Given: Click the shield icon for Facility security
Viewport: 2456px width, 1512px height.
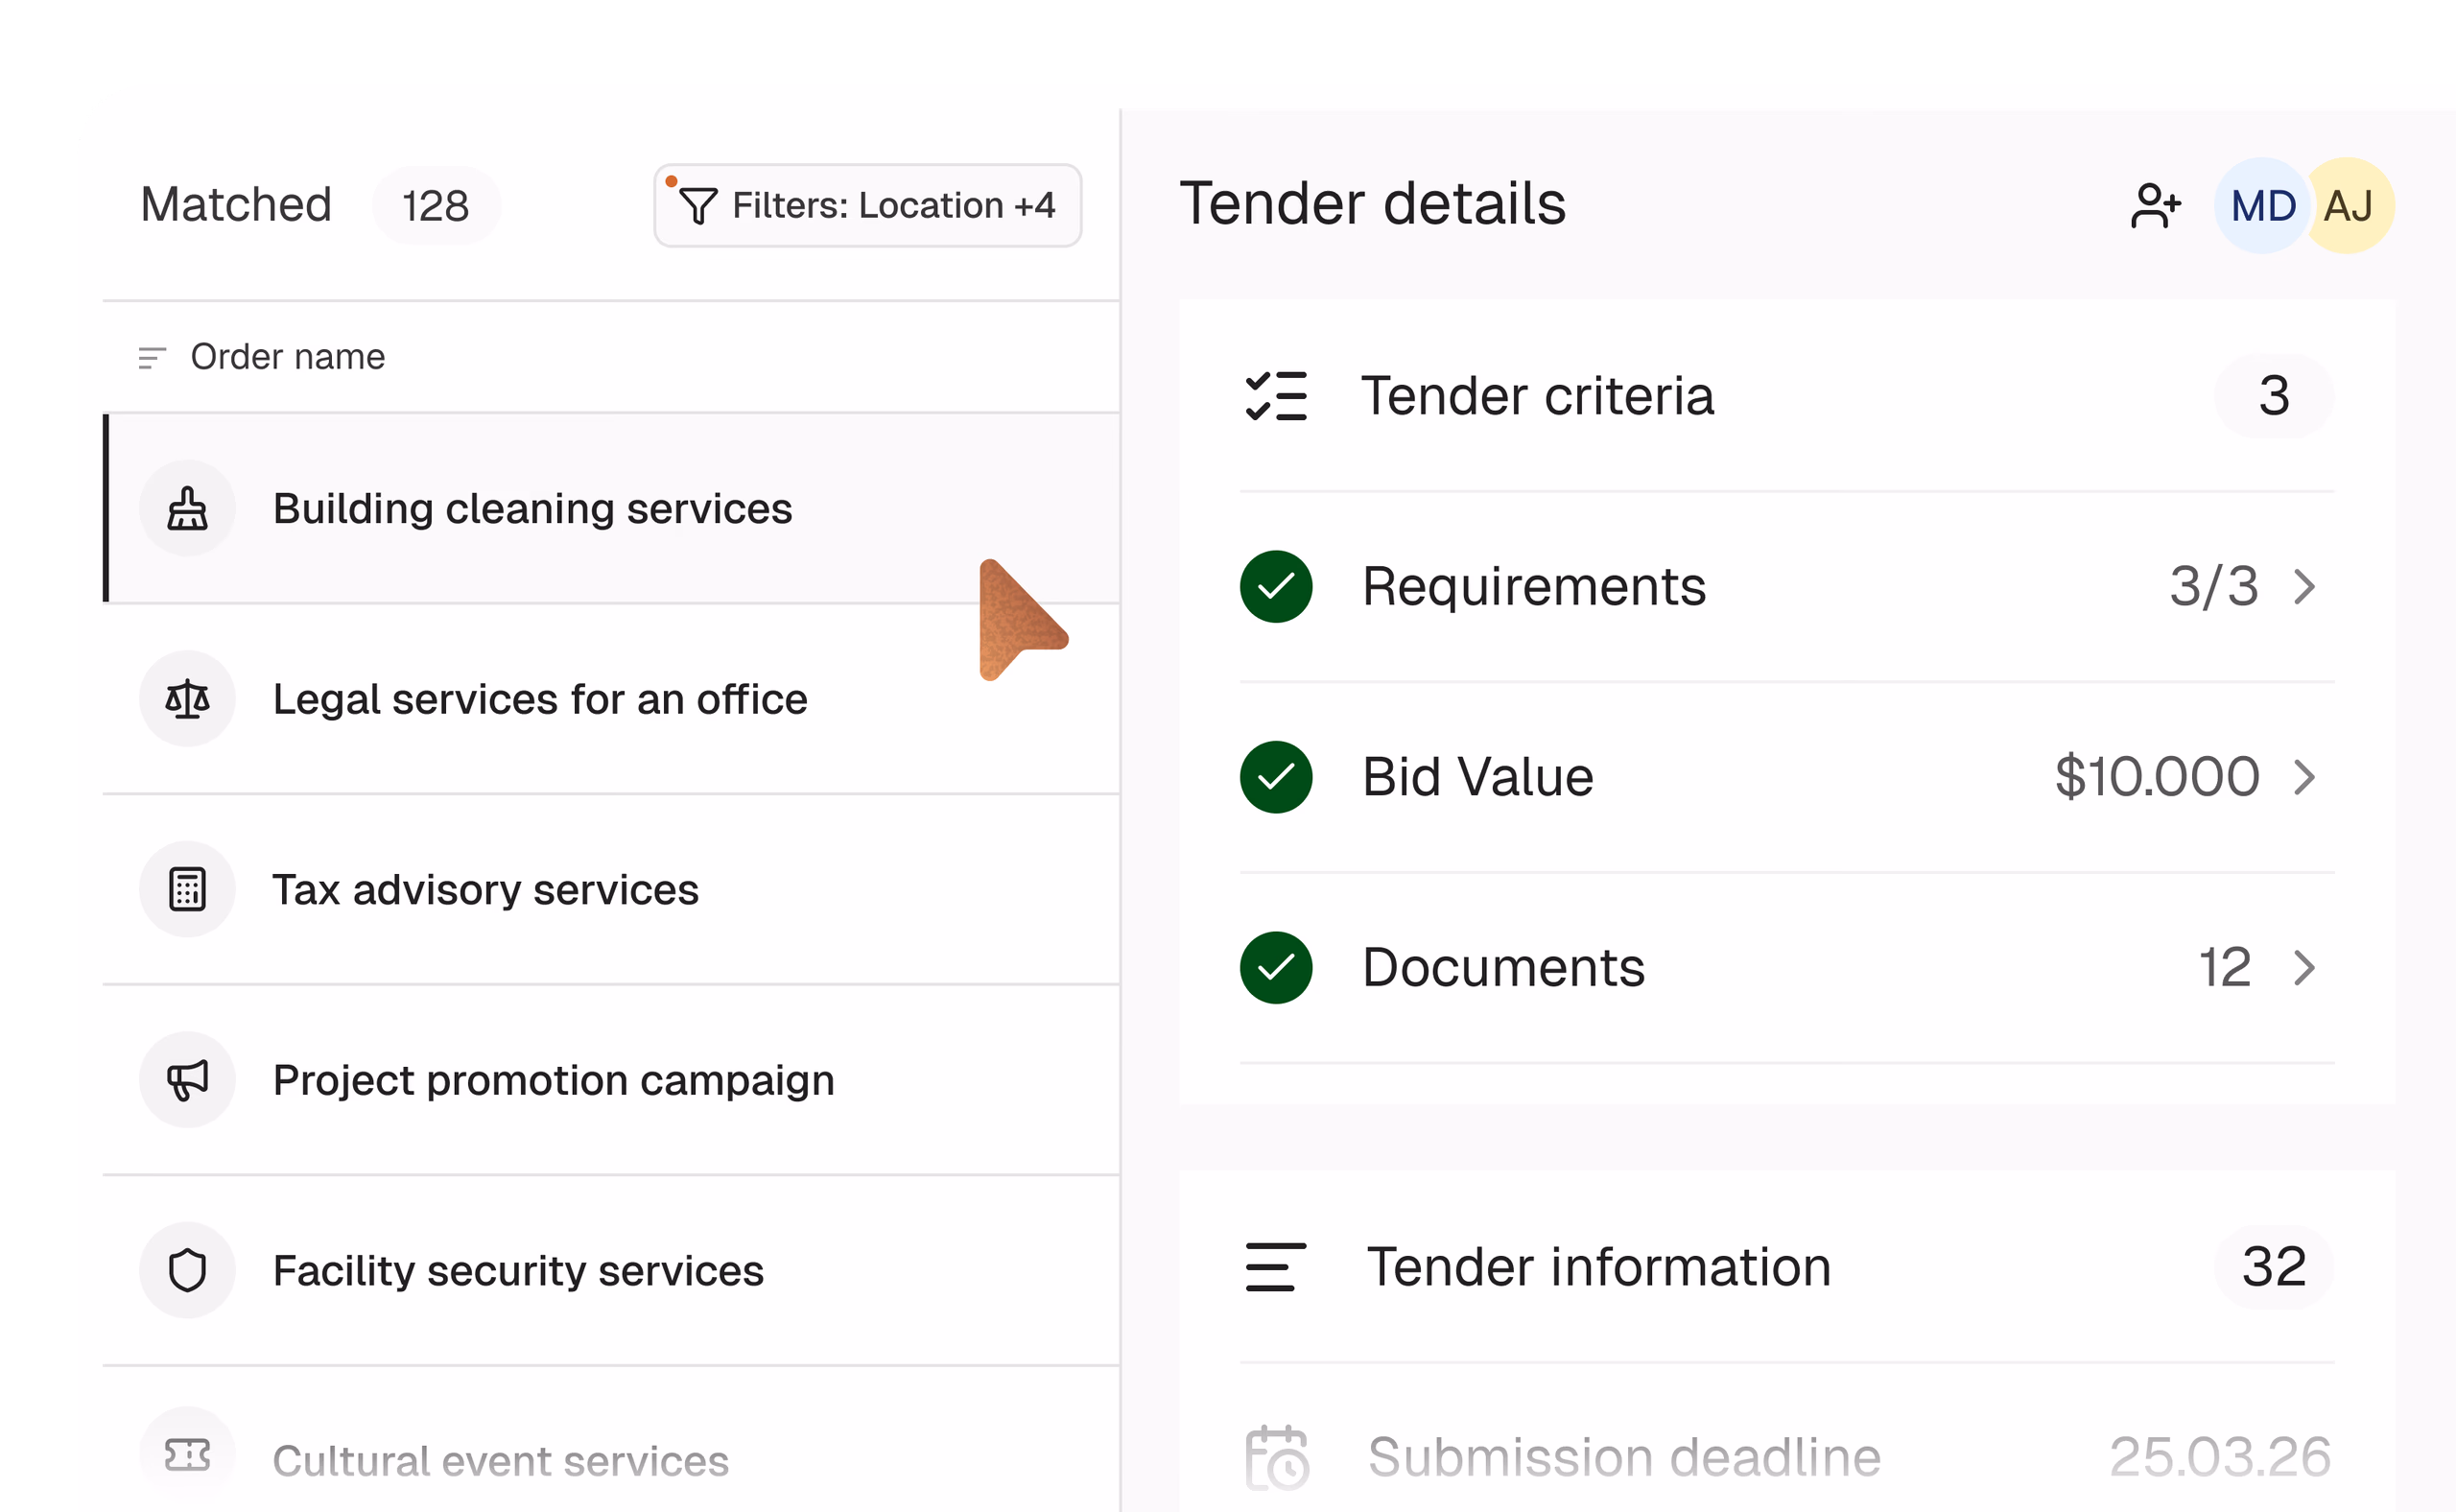Looking at the screenshot, I should click(x=187, y=1270).
